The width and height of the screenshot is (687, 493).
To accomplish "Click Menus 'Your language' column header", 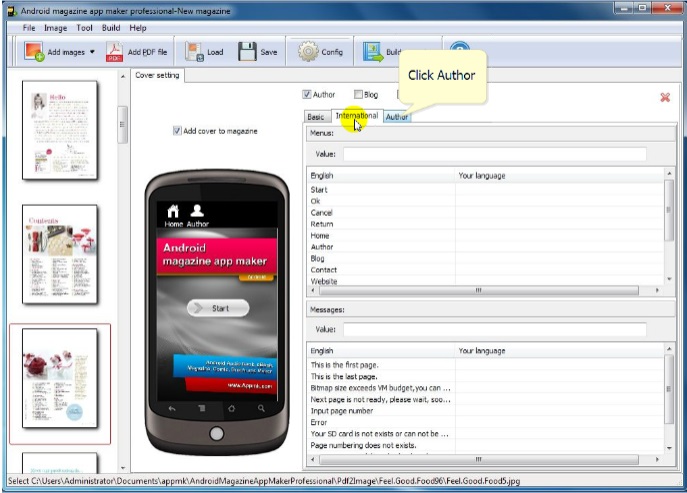I will click(x=560, y=175).
